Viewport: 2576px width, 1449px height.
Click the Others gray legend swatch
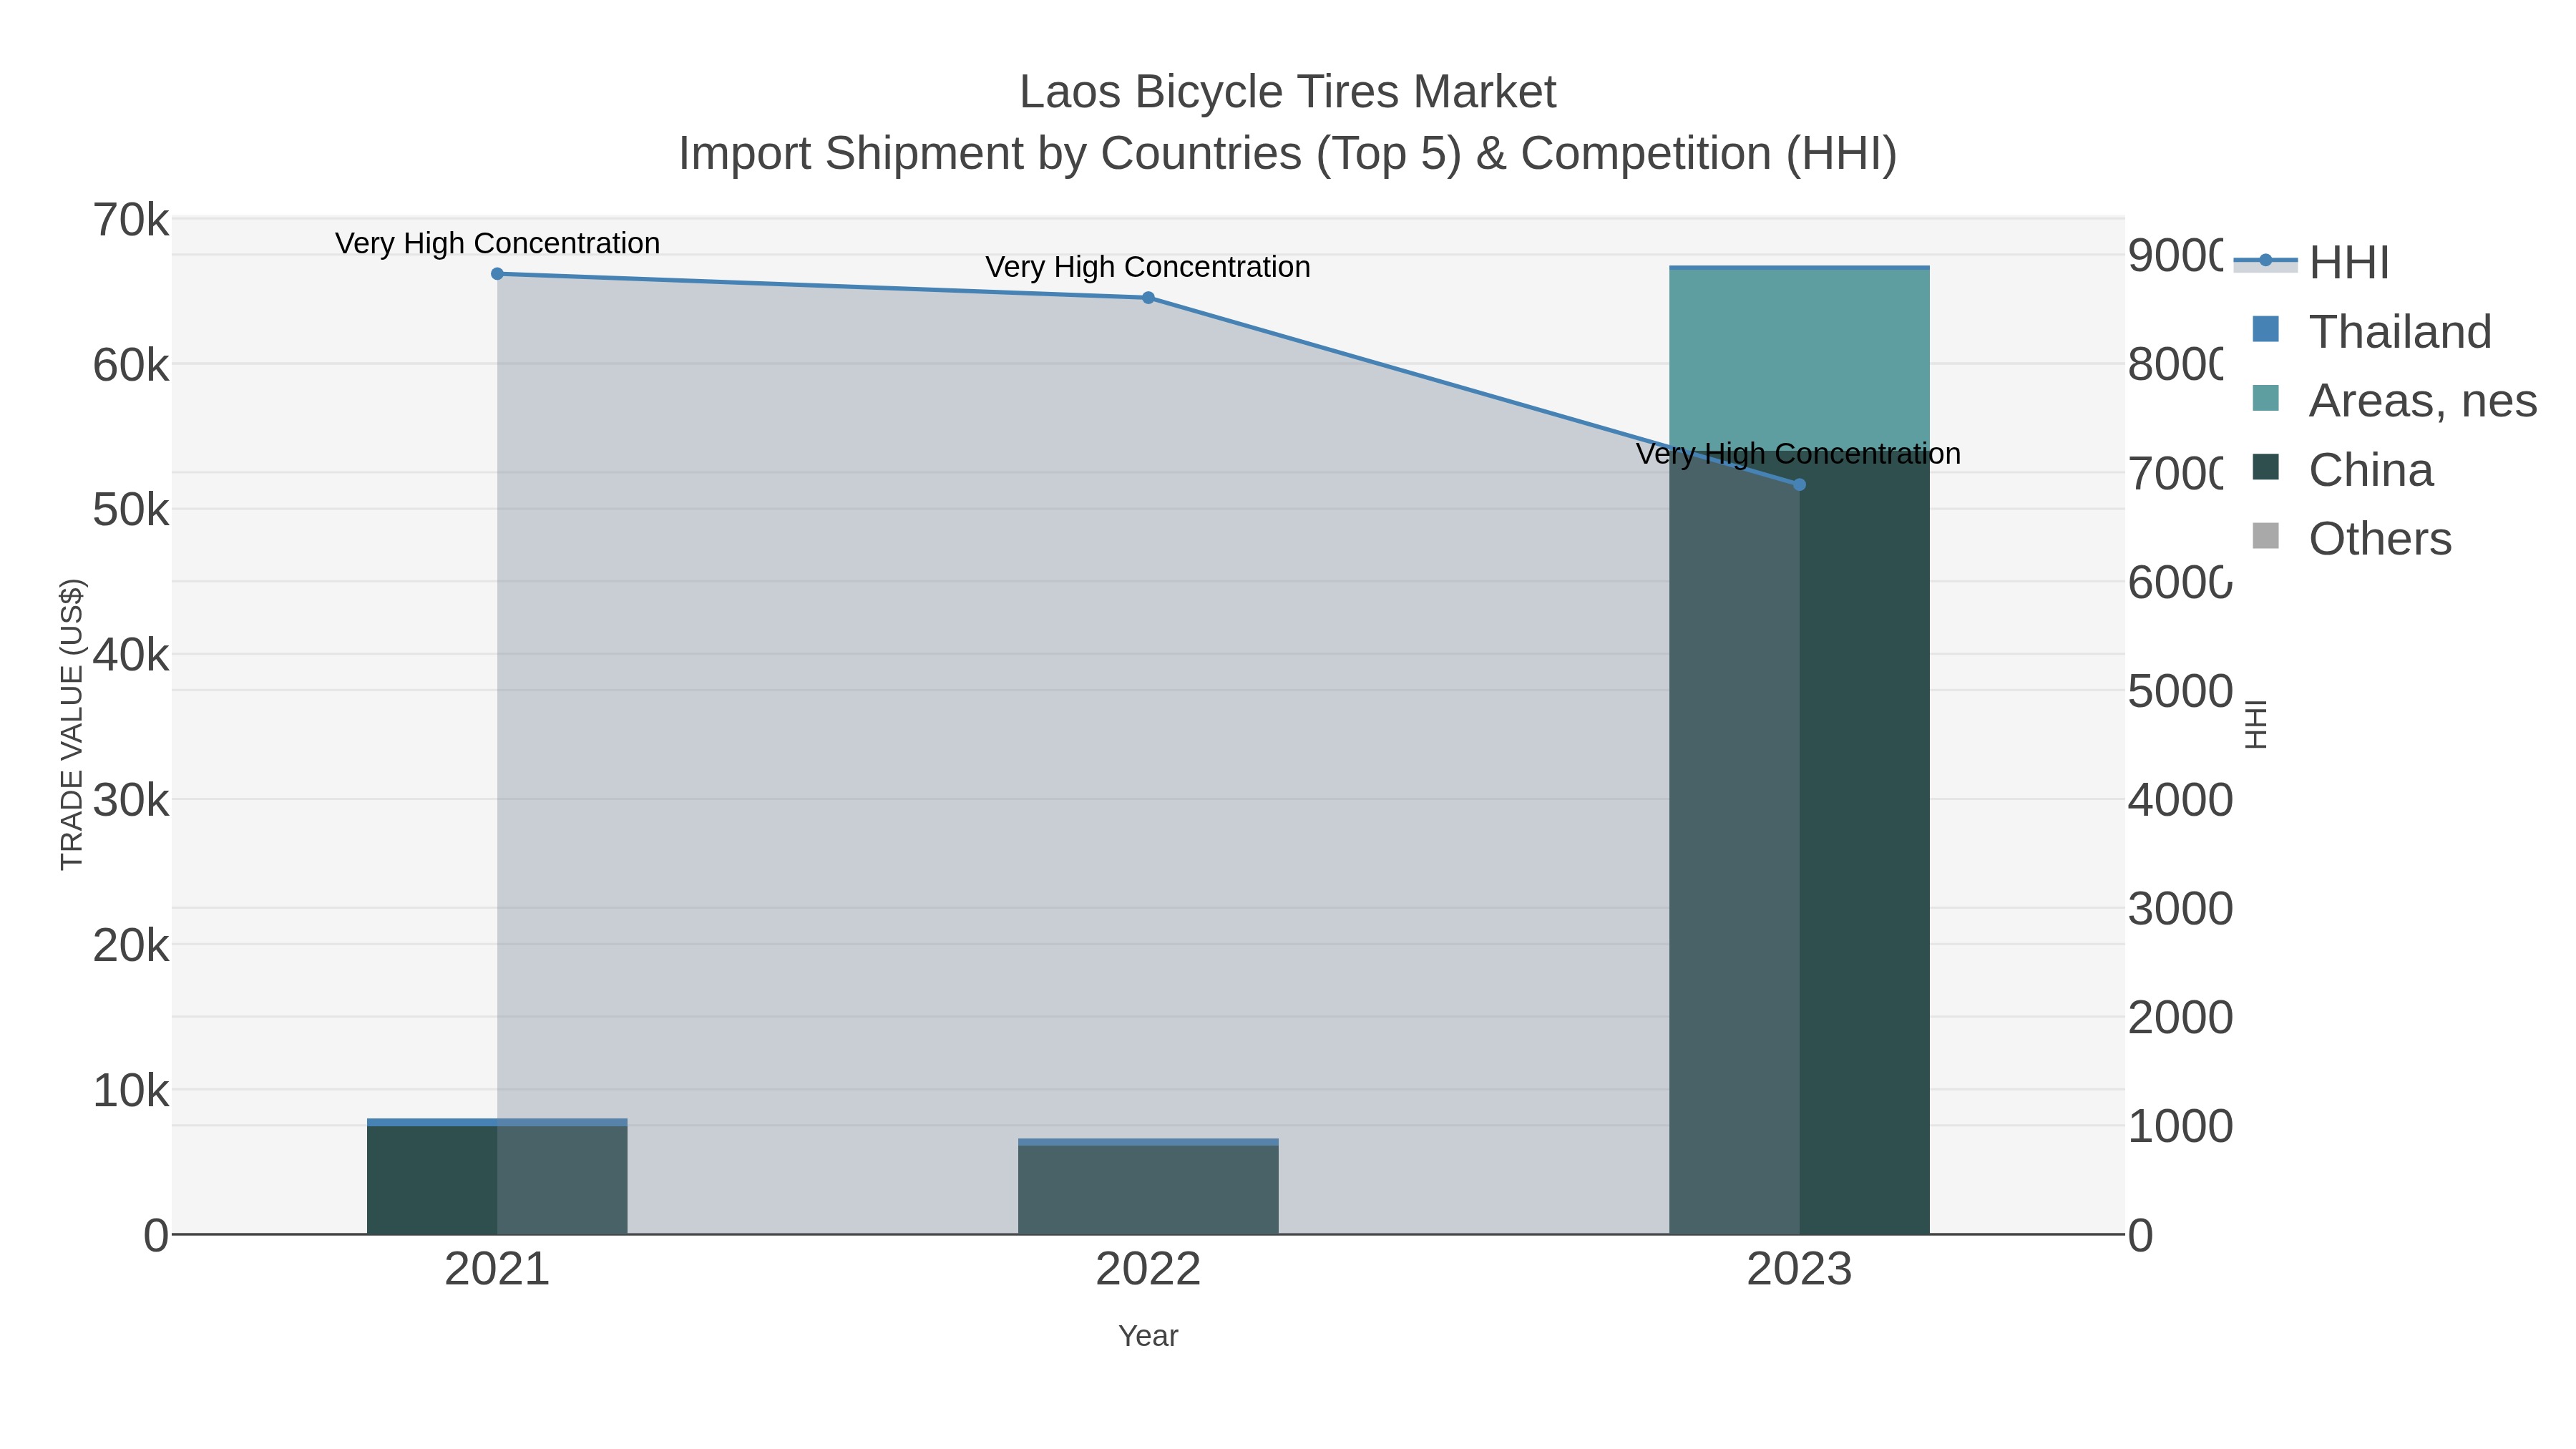click(x=2265, y=536)
